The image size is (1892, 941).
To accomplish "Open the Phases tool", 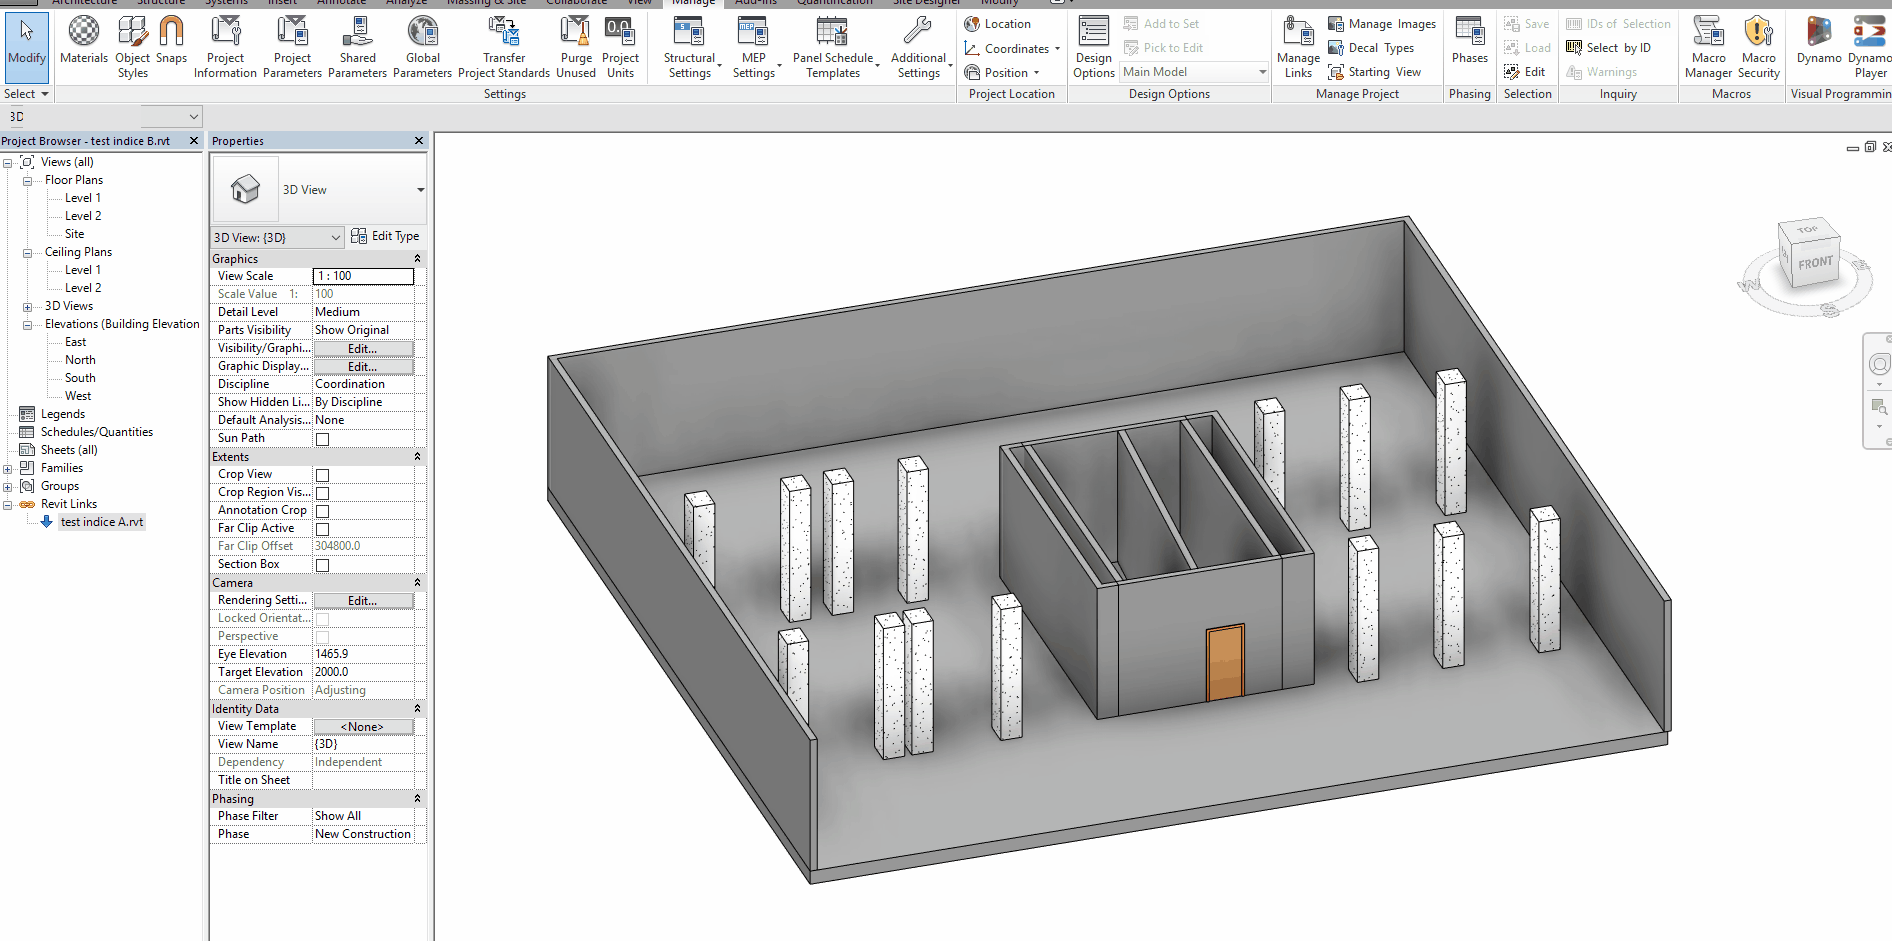I will coord(1469,42).
